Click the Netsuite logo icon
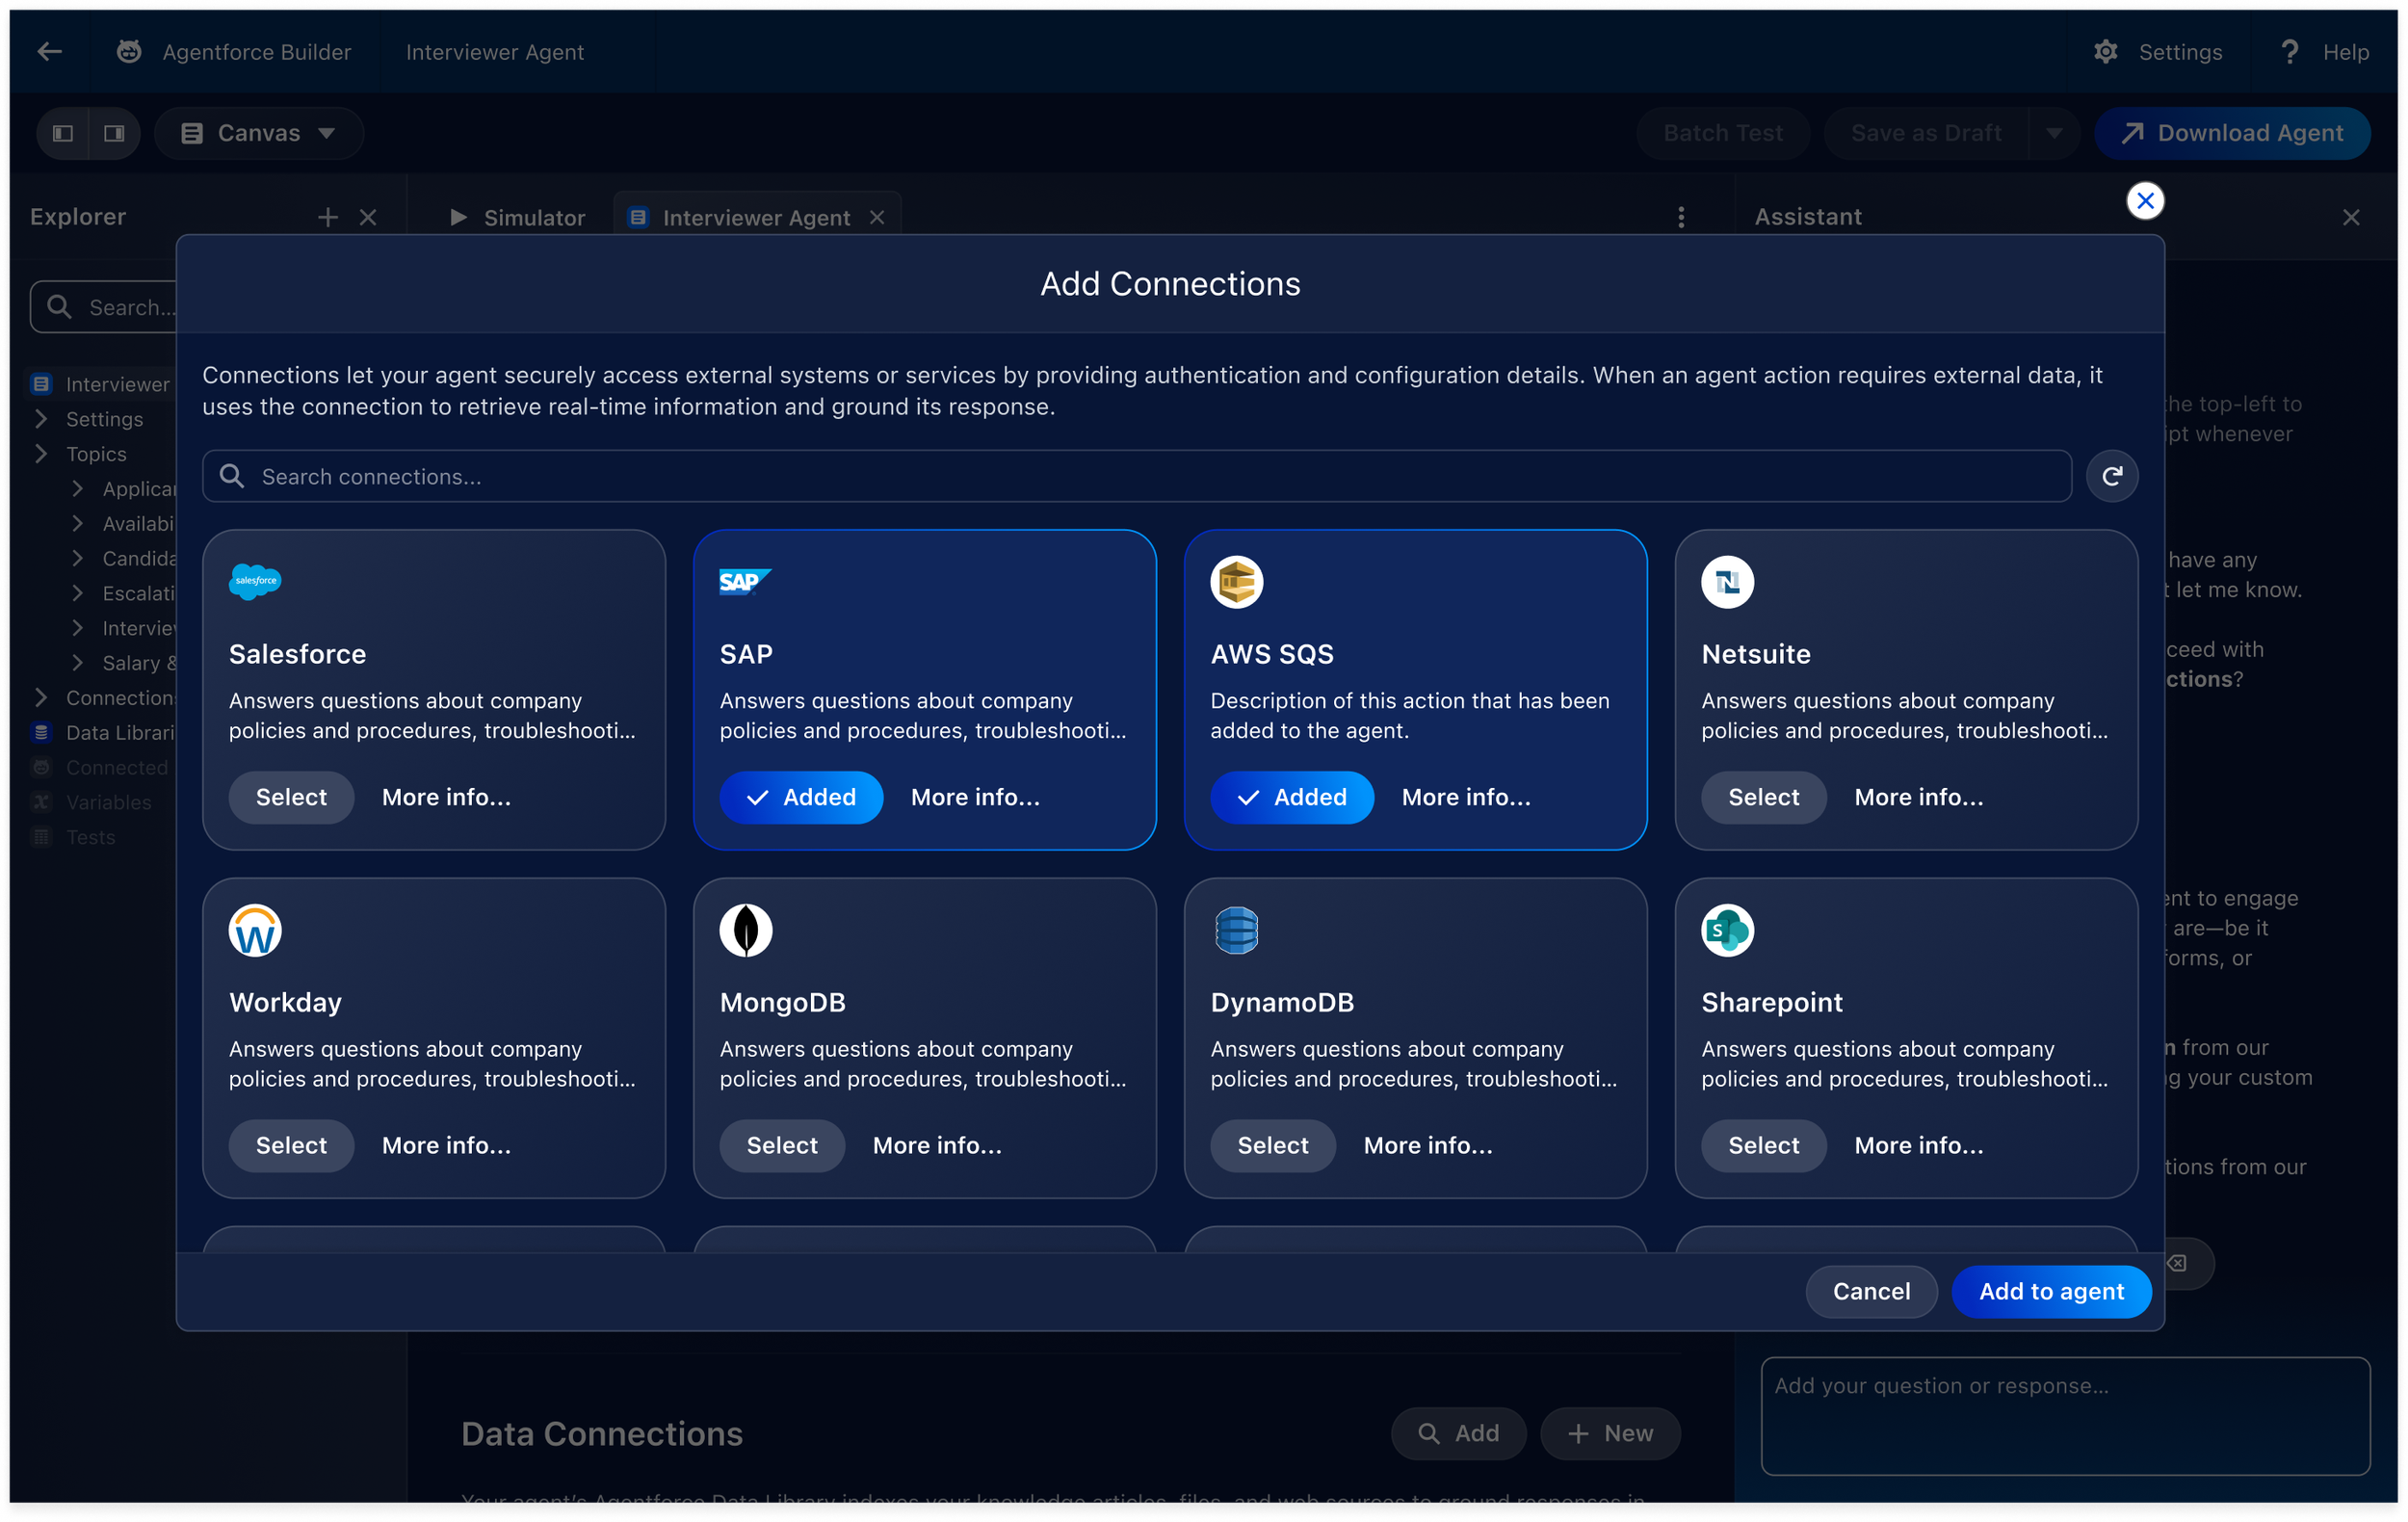Viewport: 2408px width, 1522px height. tap(1727, 582)
